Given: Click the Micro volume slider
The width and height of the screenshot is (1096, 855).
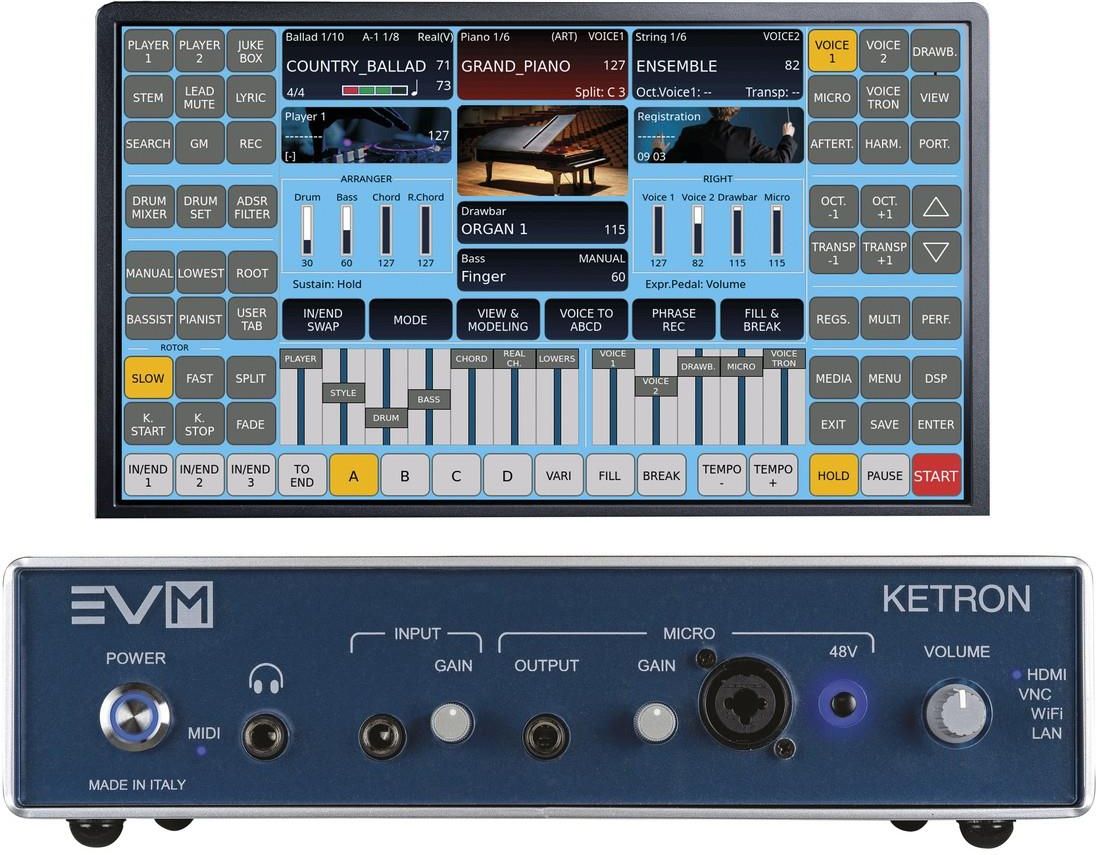Looking at the screenshot, I should (x=777, y=230).
